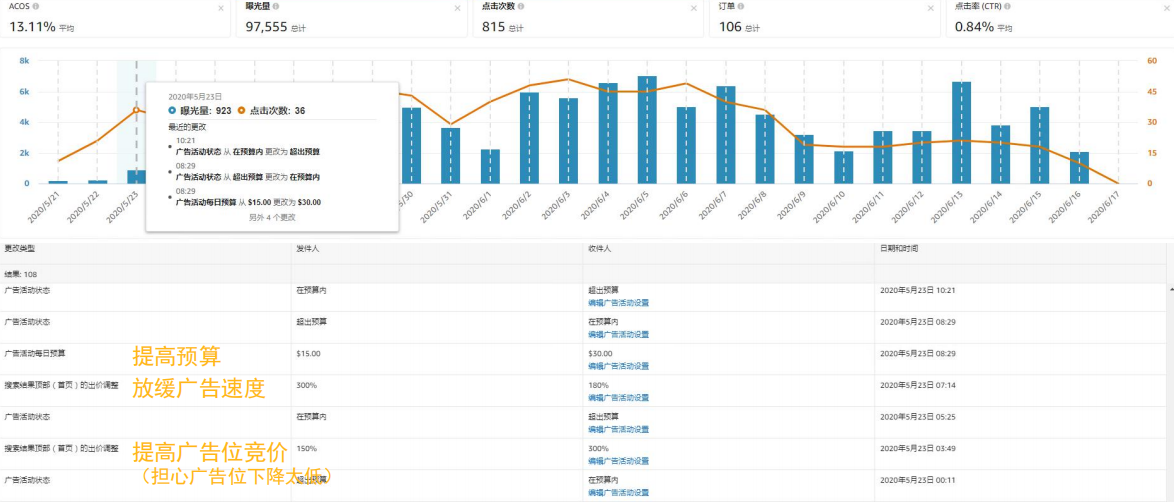Click the 0.84% CTR average value
1174x502 pixels.
pyautogui.click(x=974, y=27)
